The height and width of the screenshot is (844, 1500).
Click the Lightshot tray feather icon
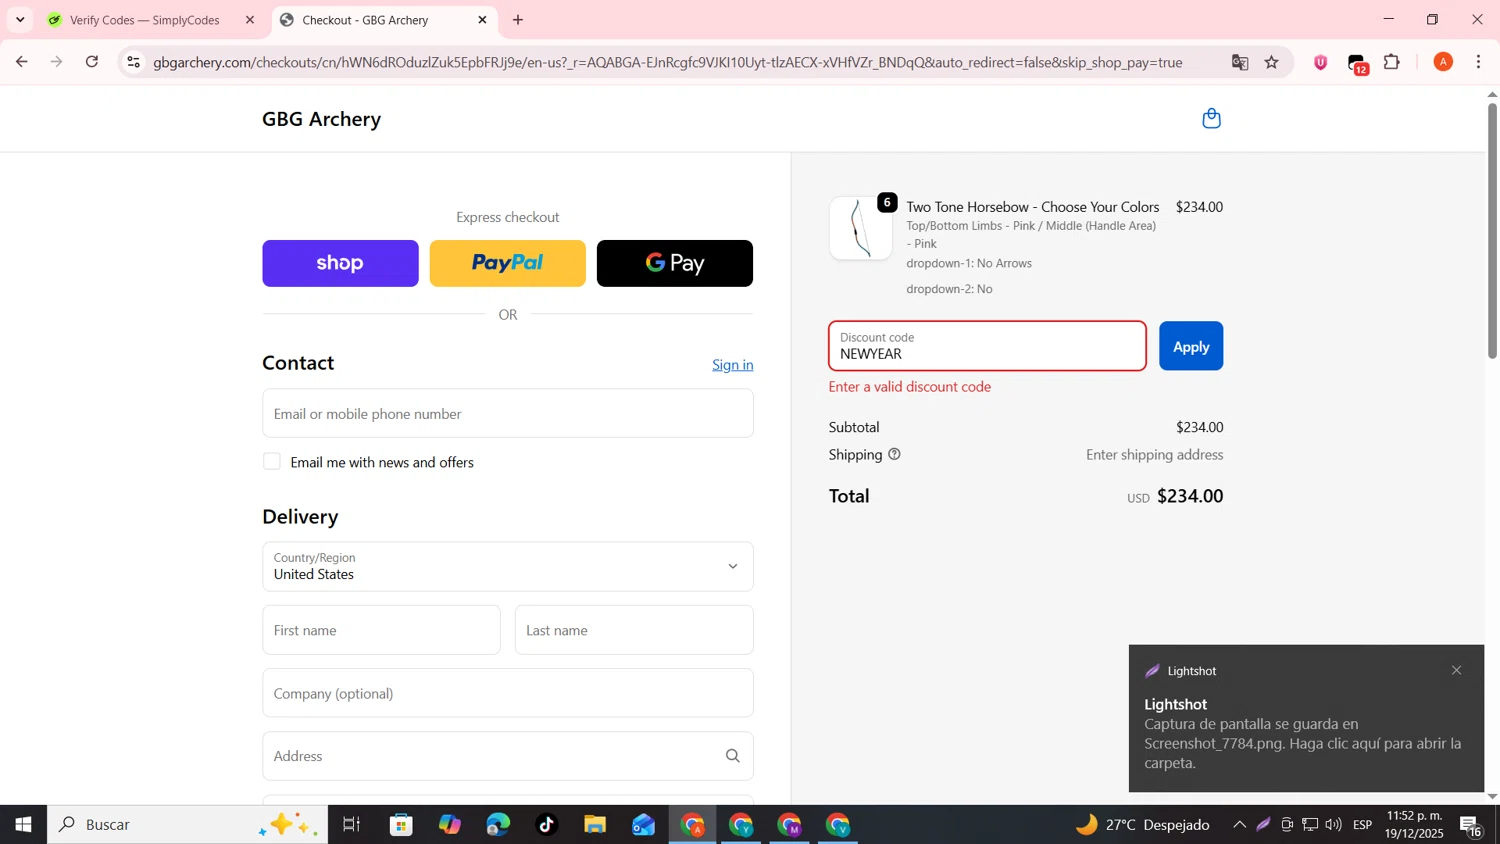pyautogui.click(x=1263, y=825)
